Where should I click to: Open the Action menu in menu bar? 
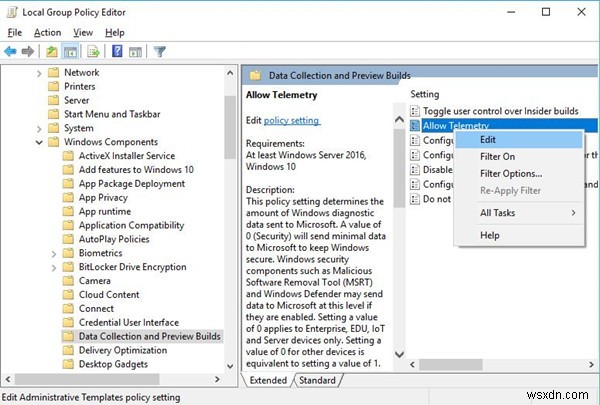[x=46, y=30]
